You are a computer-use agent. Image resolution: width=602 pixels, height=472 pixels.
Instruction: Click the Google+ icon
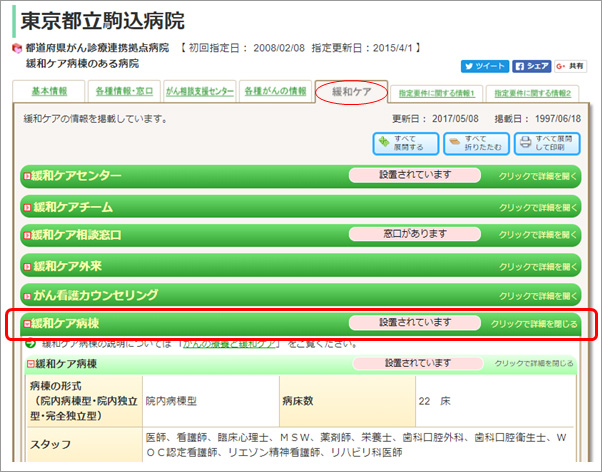point(561,66)
